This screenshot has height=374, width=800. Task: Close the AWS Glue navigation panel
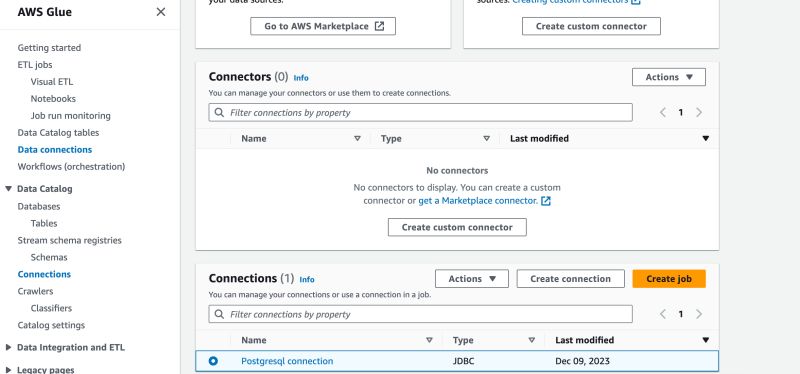click(161, 12)
